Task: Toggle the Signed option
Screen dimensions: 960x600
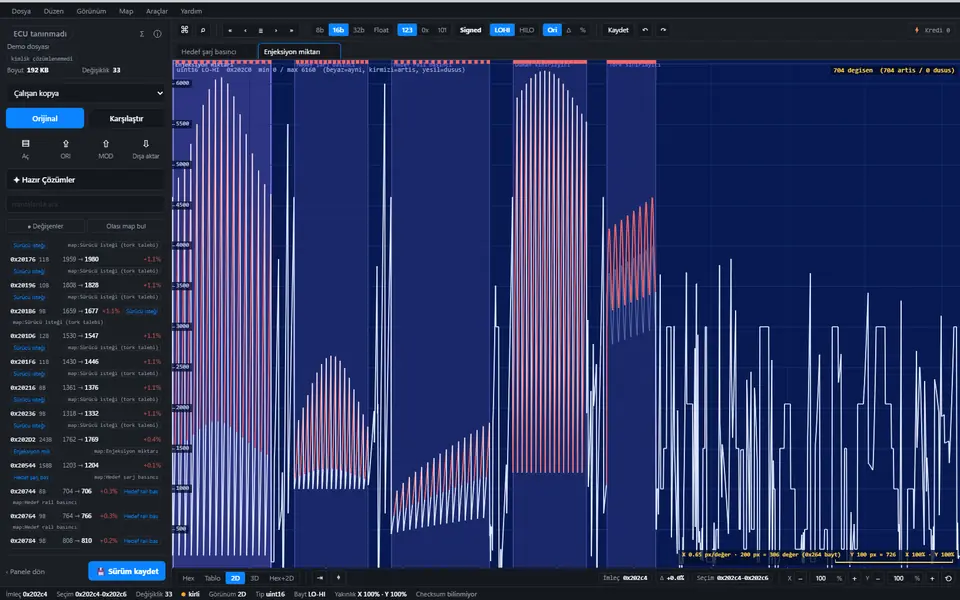Action: click(470, 30)
